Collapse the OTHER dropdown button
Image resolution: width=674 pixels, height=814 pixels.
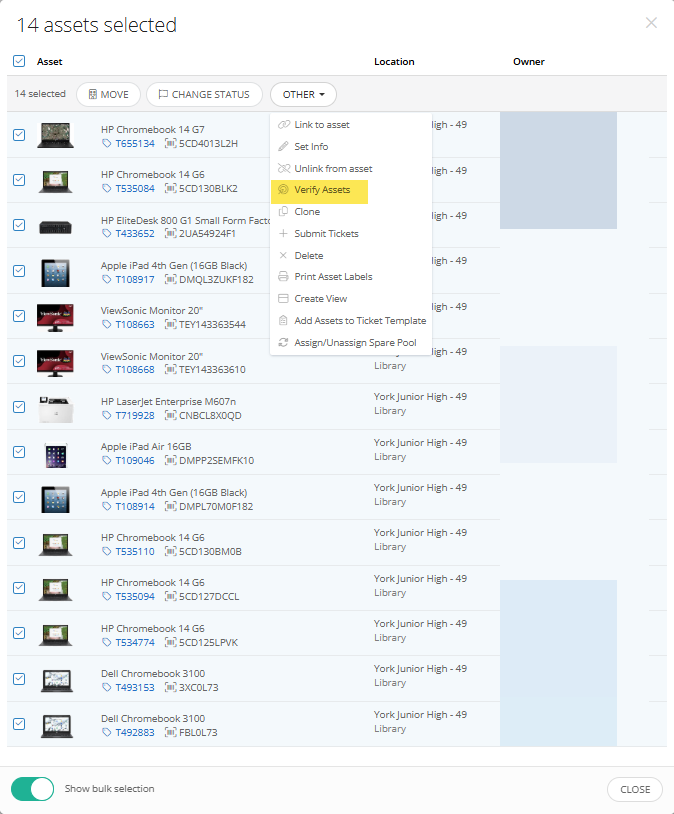point(303,94)
